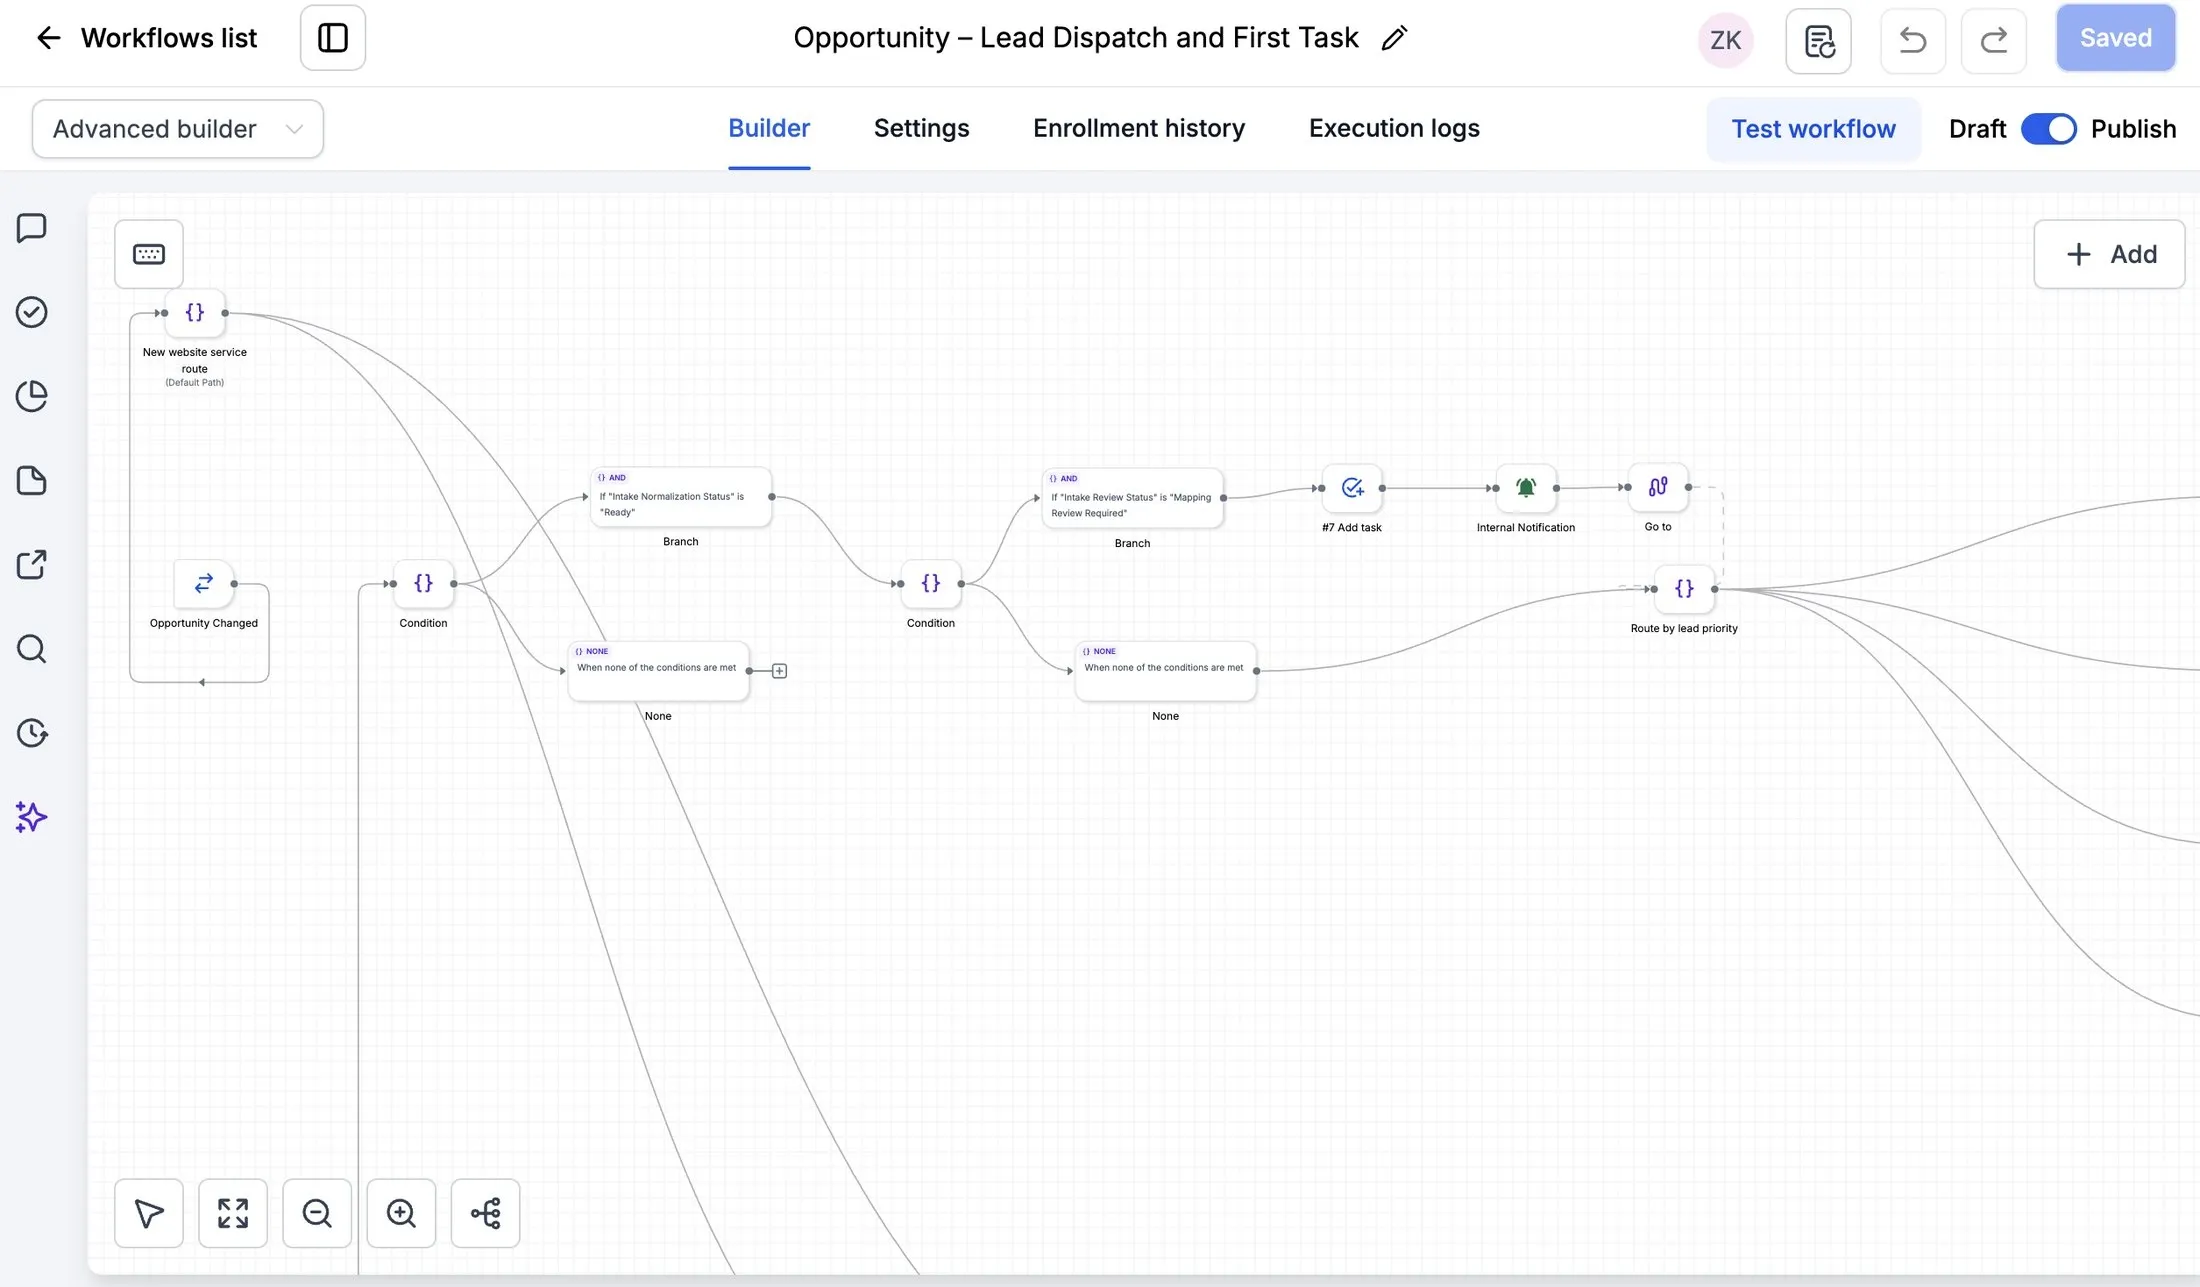The height and width of the screenshot is (1287, 2200).
Task: Undo the last change
Action: pyautogui.click(x=1912, y=41)
